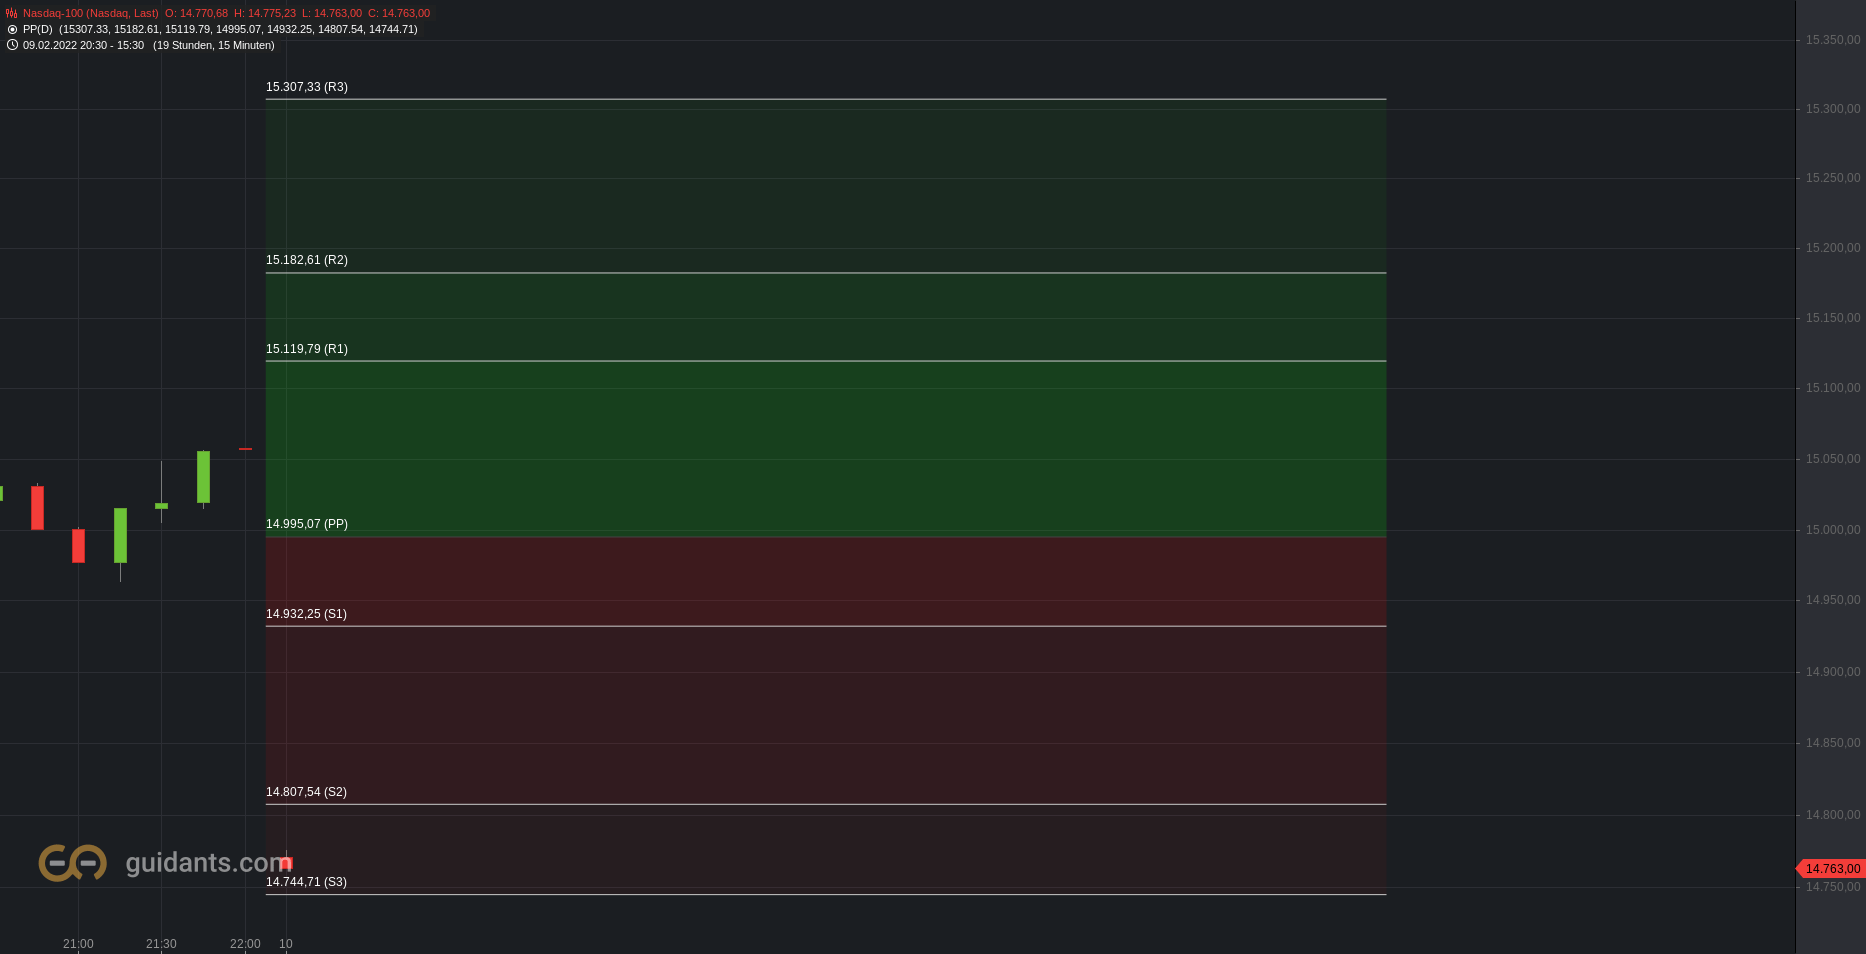Select the 14.995,07 (PP) pivot point label
1866x954 pixels.
pos(307,524)
